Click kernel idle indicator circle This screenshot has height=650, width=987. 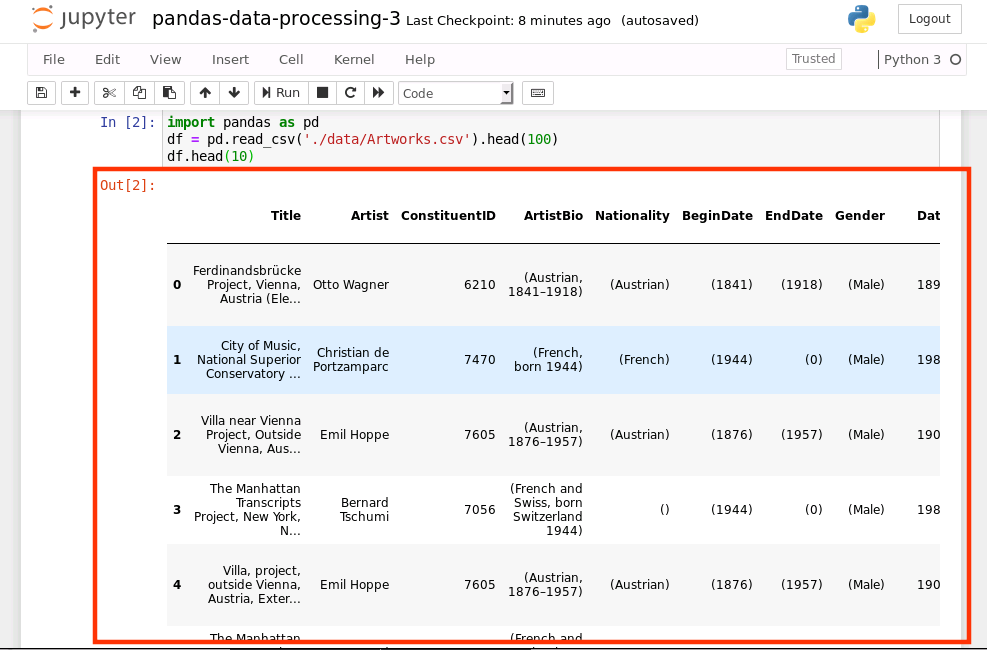[956, 60]
